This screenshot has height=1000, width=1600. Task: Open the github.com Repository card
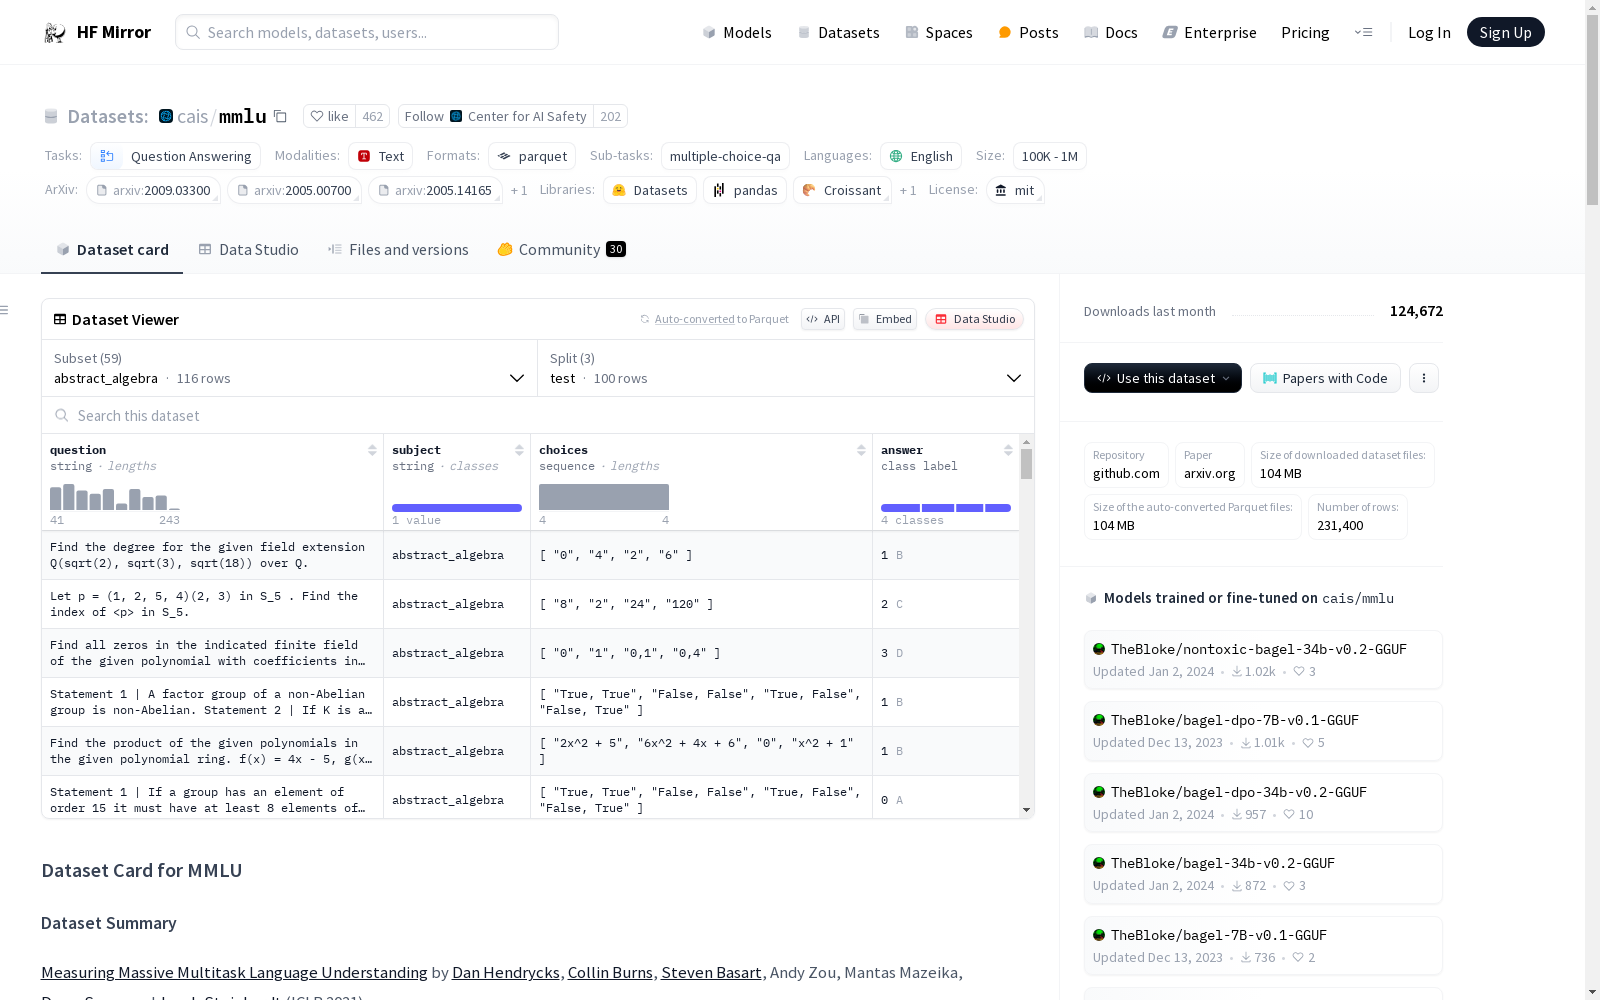pyautogui.click(x=1126, y=465)
